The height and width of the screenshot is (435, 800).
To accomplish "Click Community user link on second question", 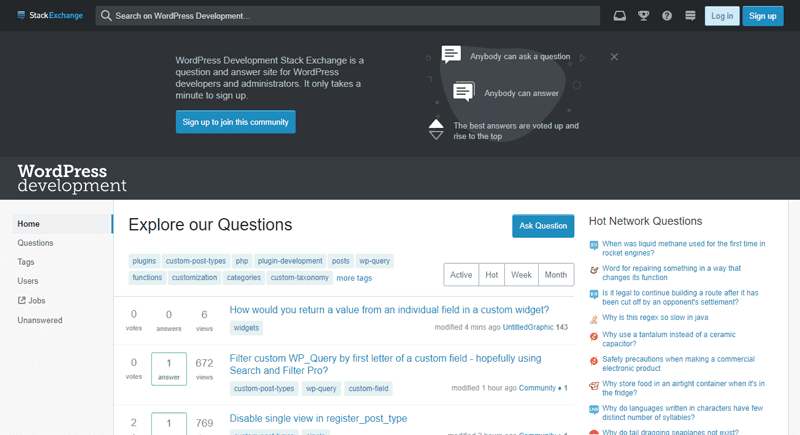I will coord(537,388).
